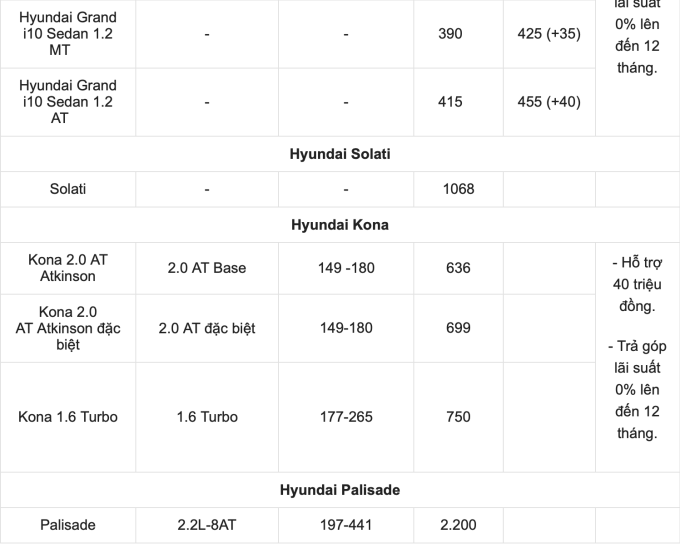Click the Hyundai Grand i10 Sedan 1.2 MT cell

tap(68, 34)
